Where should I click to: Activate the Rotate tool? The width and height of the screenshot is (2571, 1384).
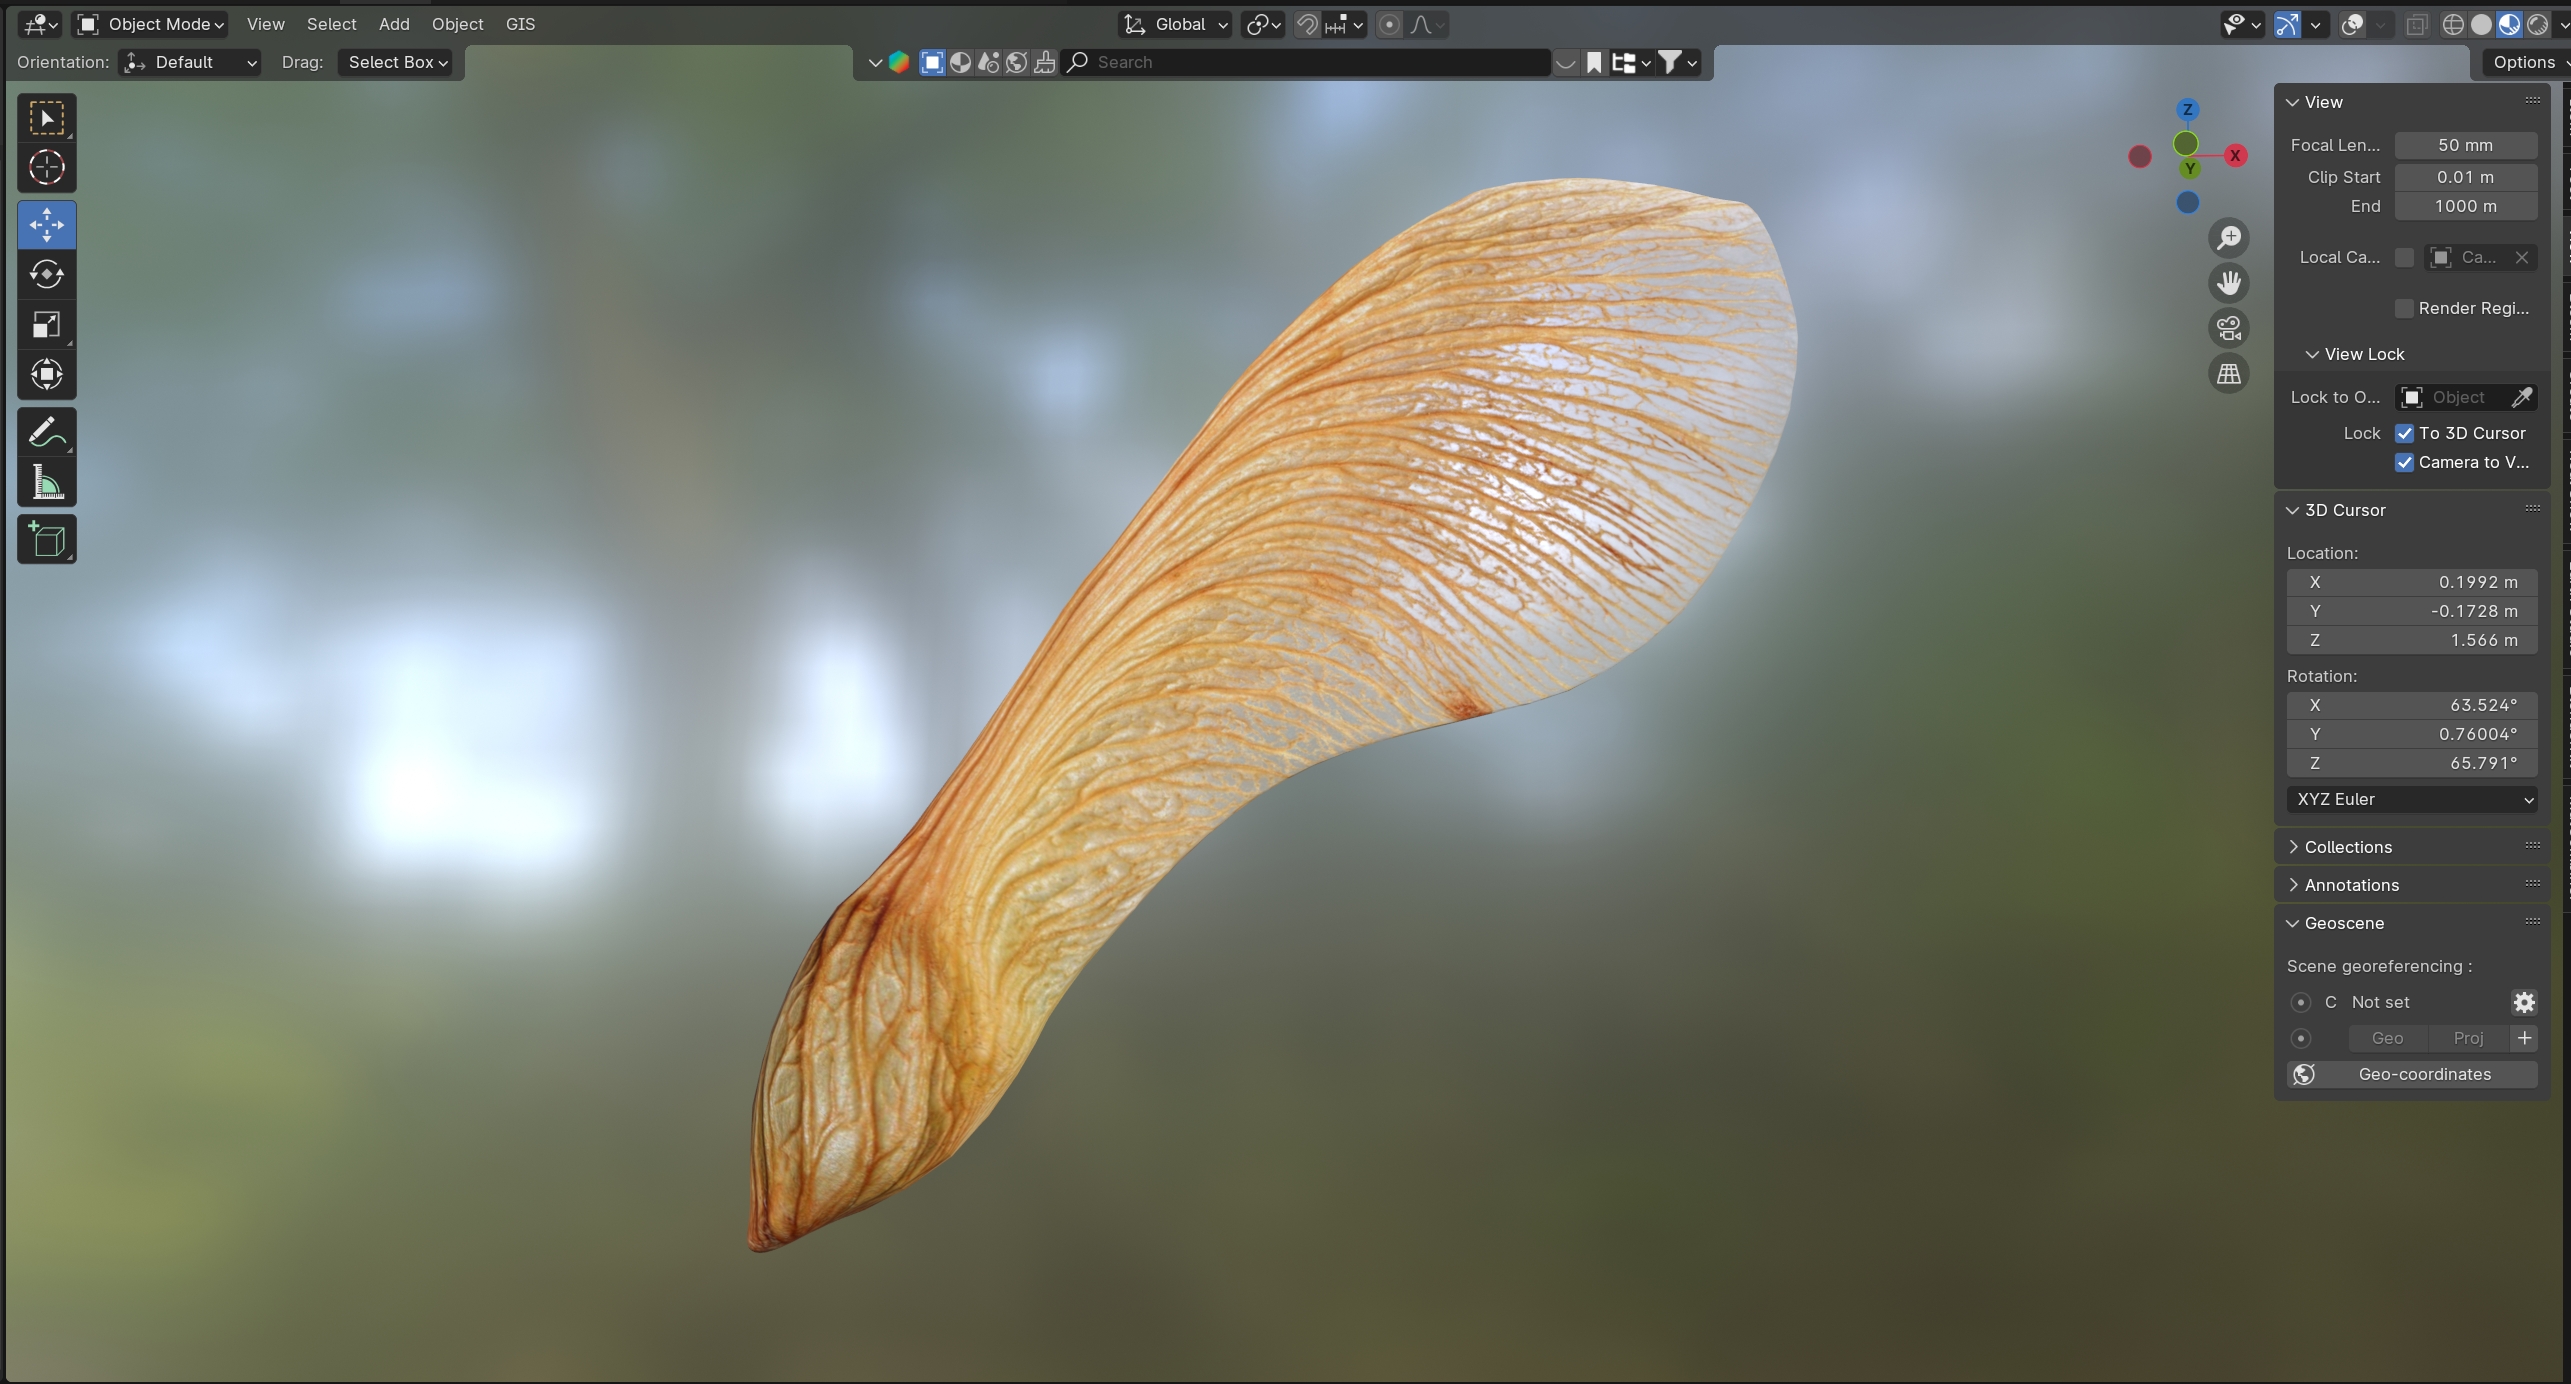click(x=46, y=274)
